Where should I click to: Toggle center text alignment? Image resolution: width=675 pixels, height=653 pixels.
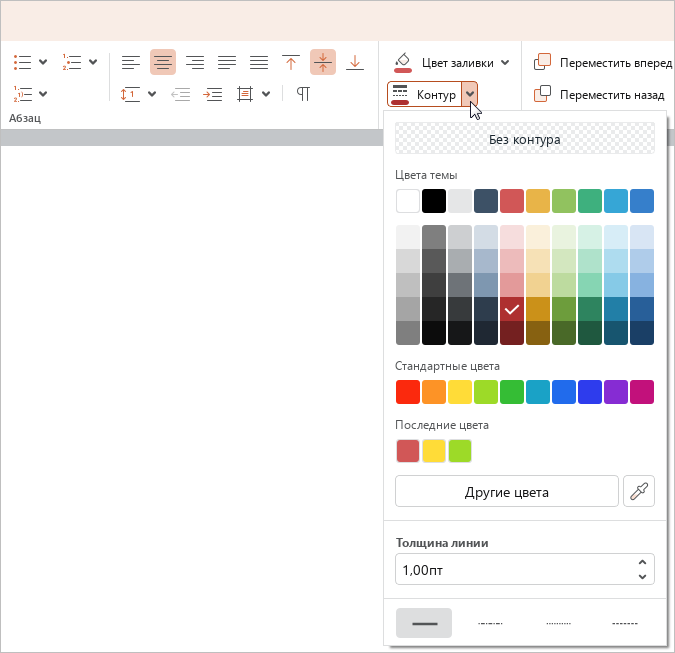click(x=163, y=62)
